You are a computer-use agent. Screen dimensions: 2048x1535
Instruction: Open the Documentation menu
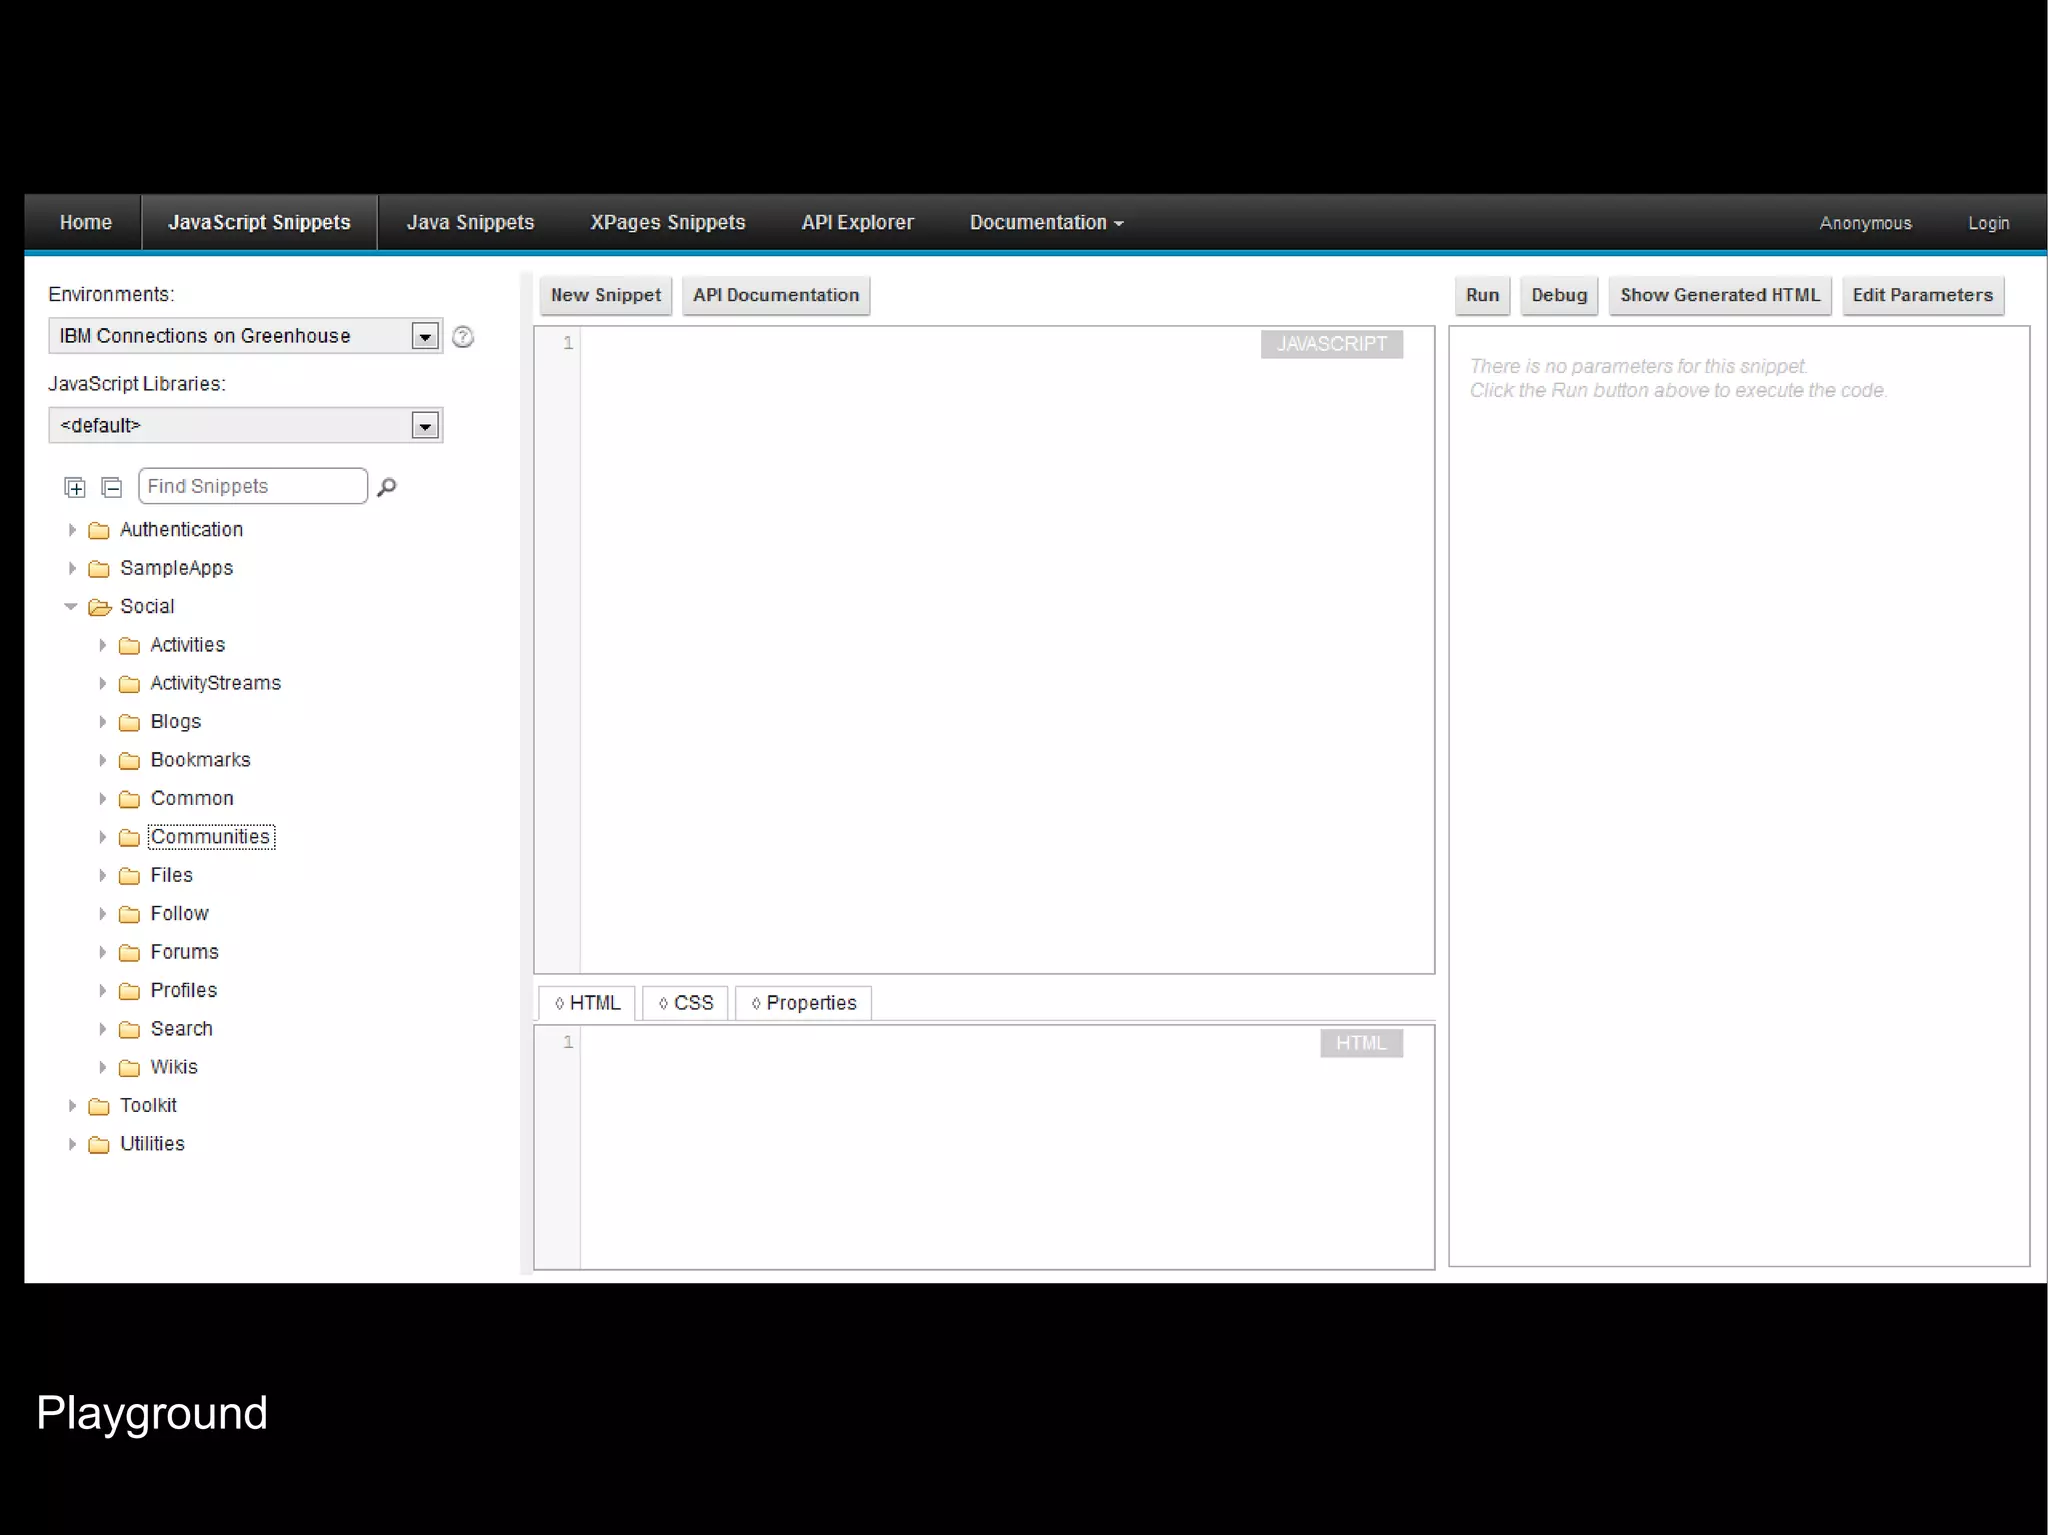pyautogui.click(x=1046, y=223)
